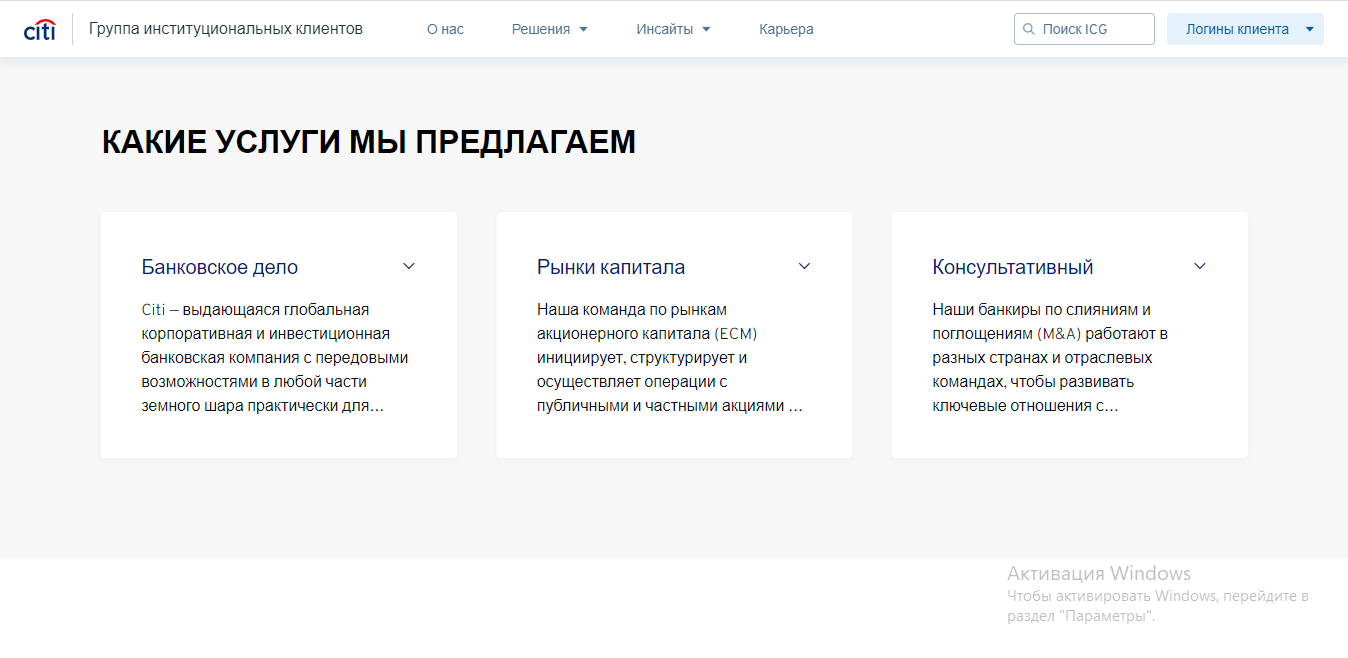Open the О нас menu item
This screenshot has height=658, width=1348.
(445, 30)
